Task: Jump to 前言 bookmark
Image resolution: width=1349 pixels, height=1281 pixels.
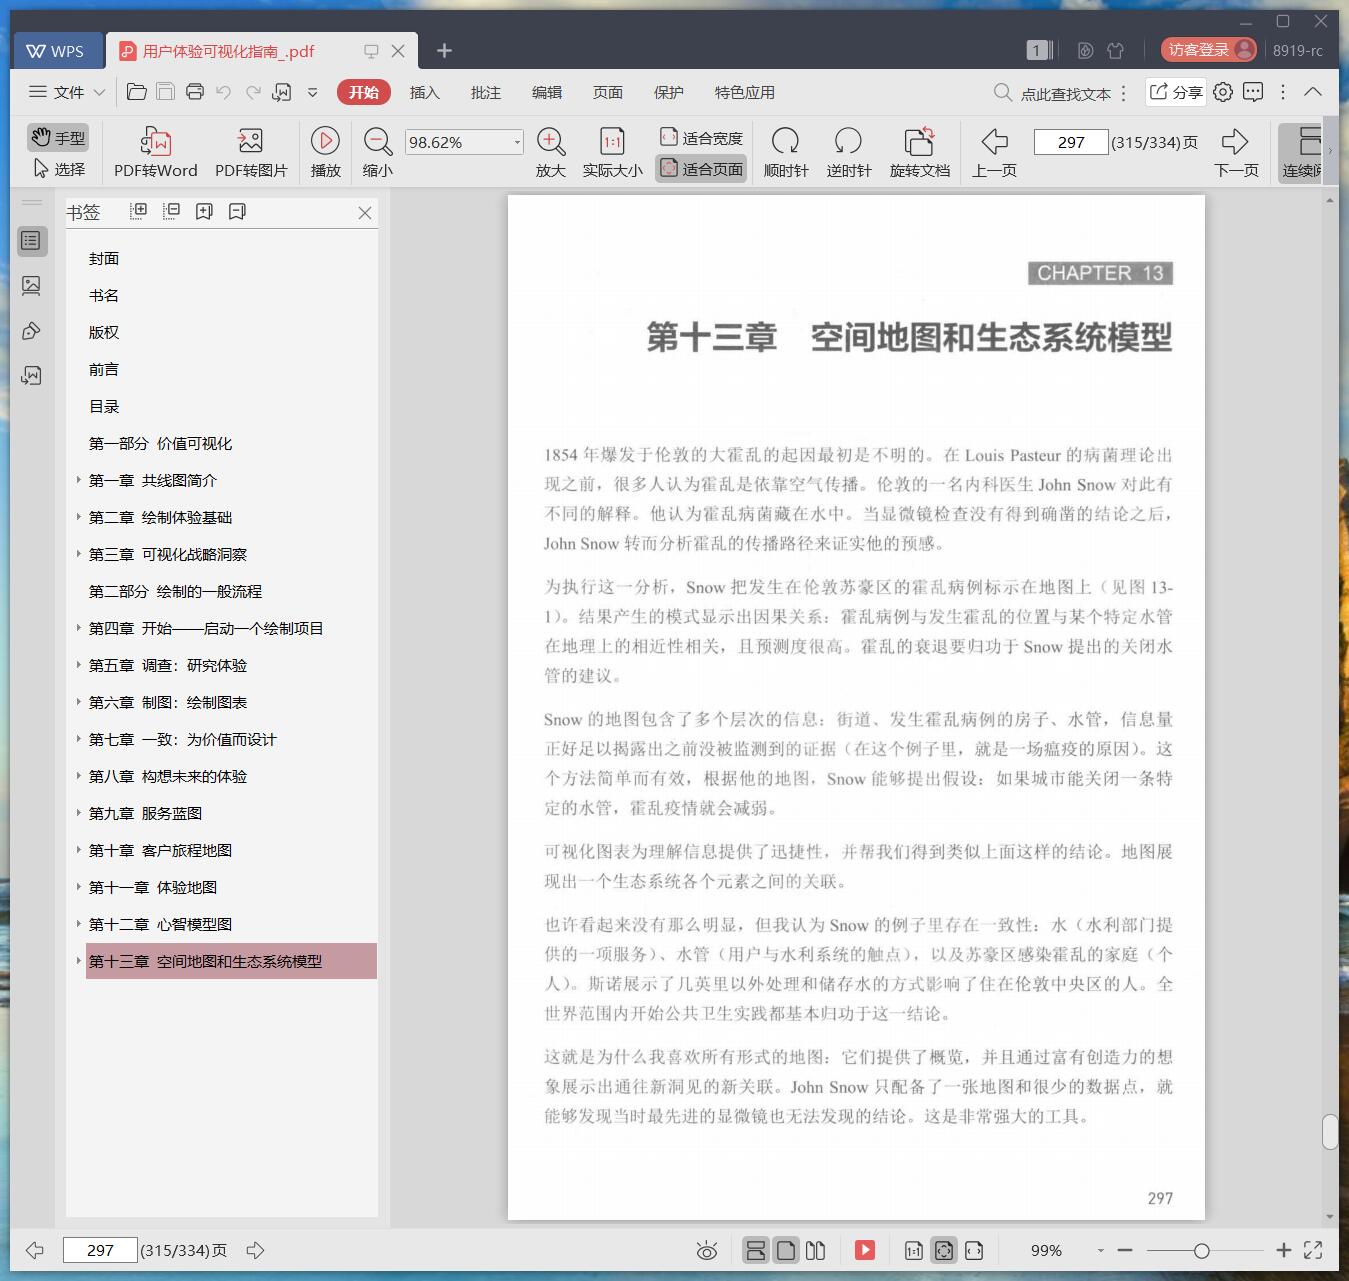Action: coord(104,369)
